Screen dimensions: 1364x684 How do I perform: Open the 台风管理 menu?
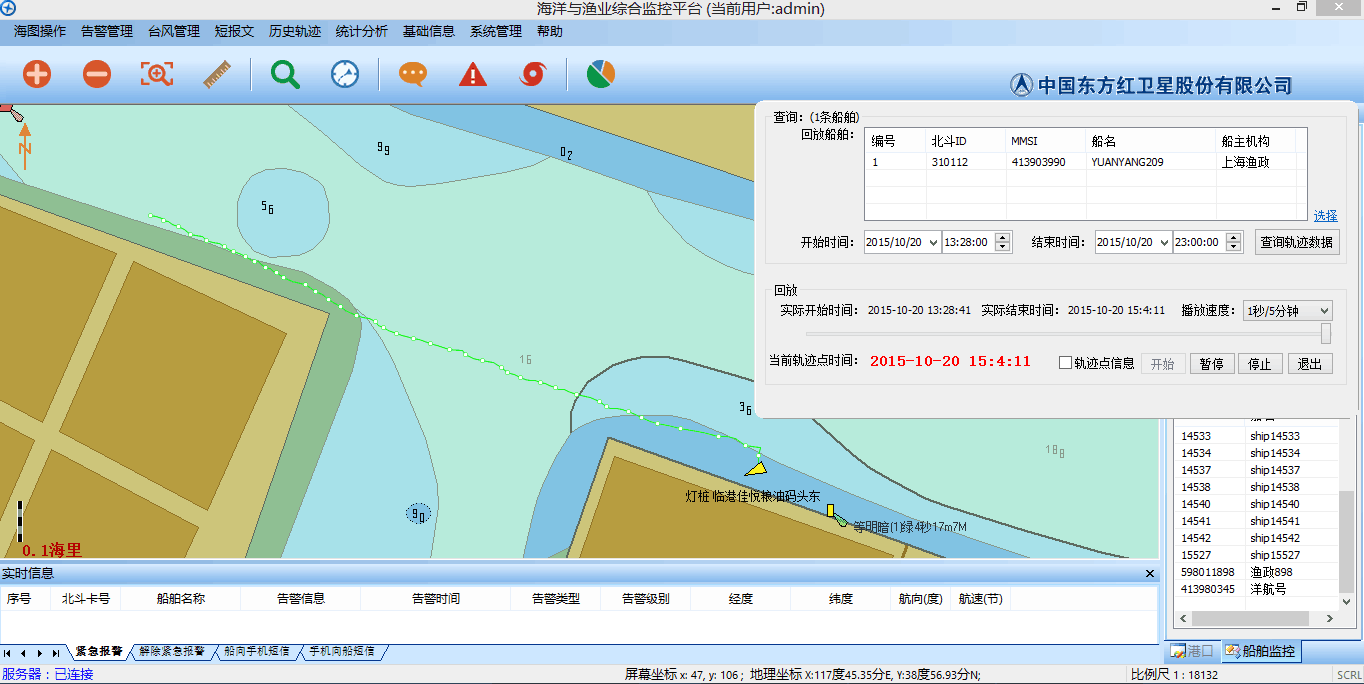click(174, 31)
